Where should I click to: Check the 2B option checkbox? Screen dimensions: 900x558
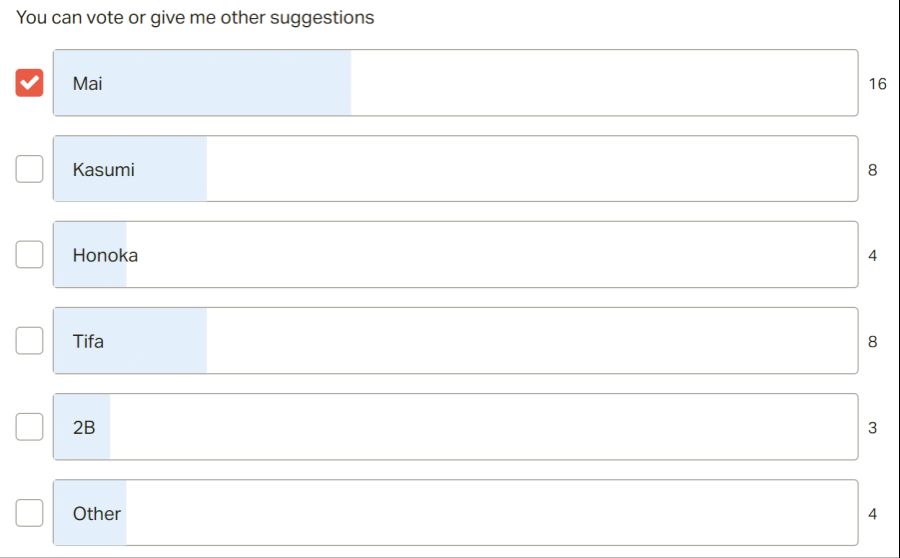(x=29, y=427)
